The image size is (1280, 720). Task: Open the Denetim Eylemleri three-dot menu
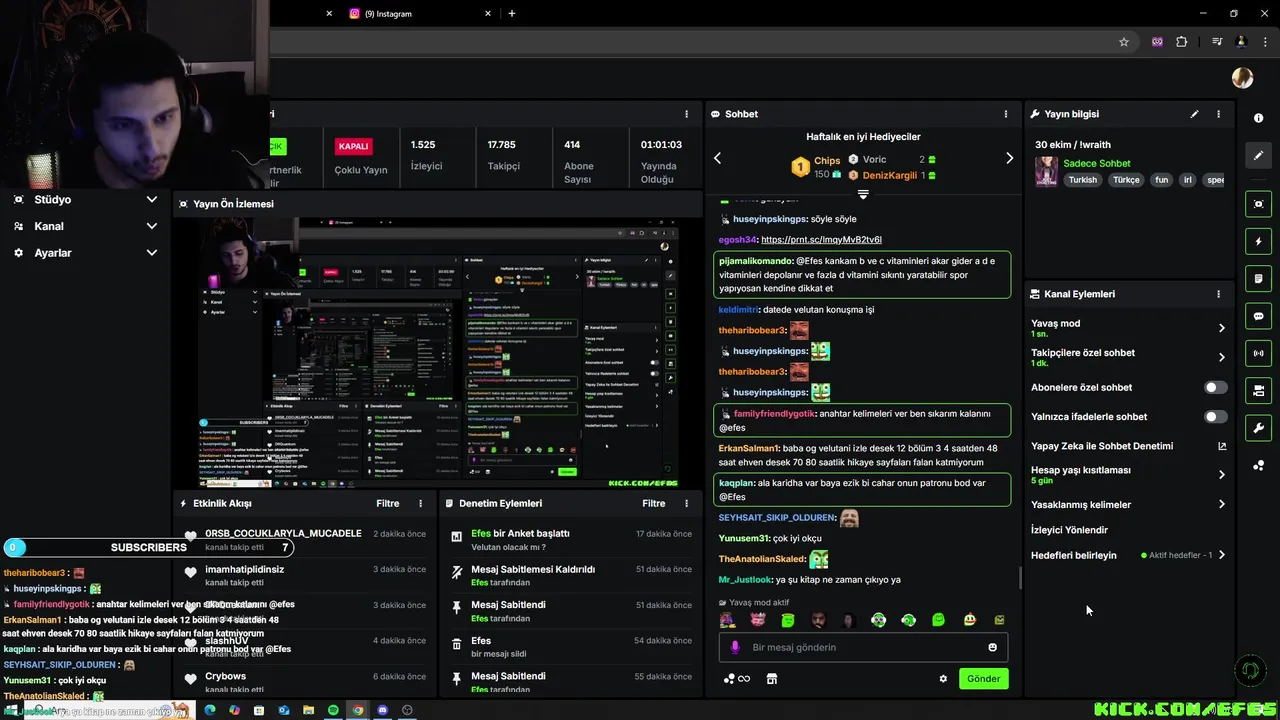click(686, 504)
